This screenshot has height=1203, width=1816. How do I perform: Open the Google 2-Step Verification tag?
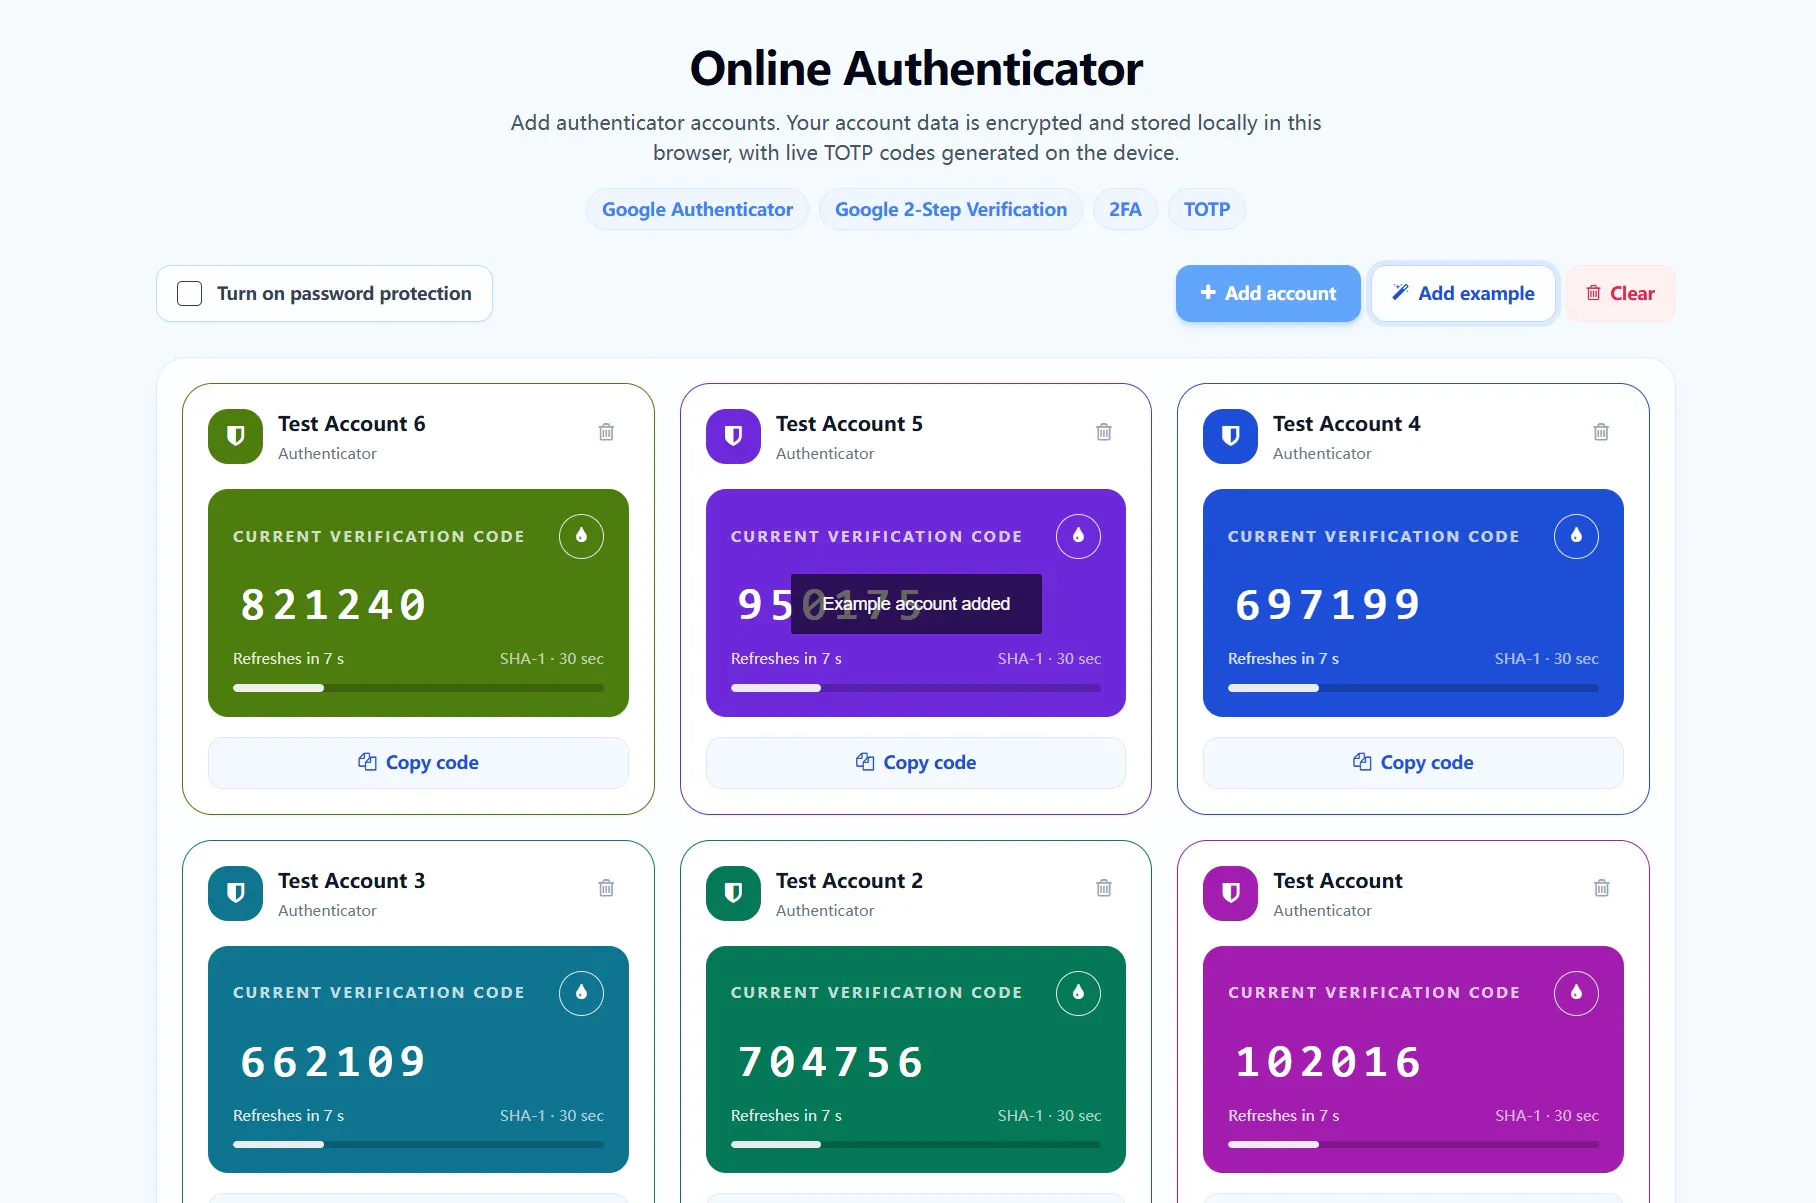click(x=951, y=209)
